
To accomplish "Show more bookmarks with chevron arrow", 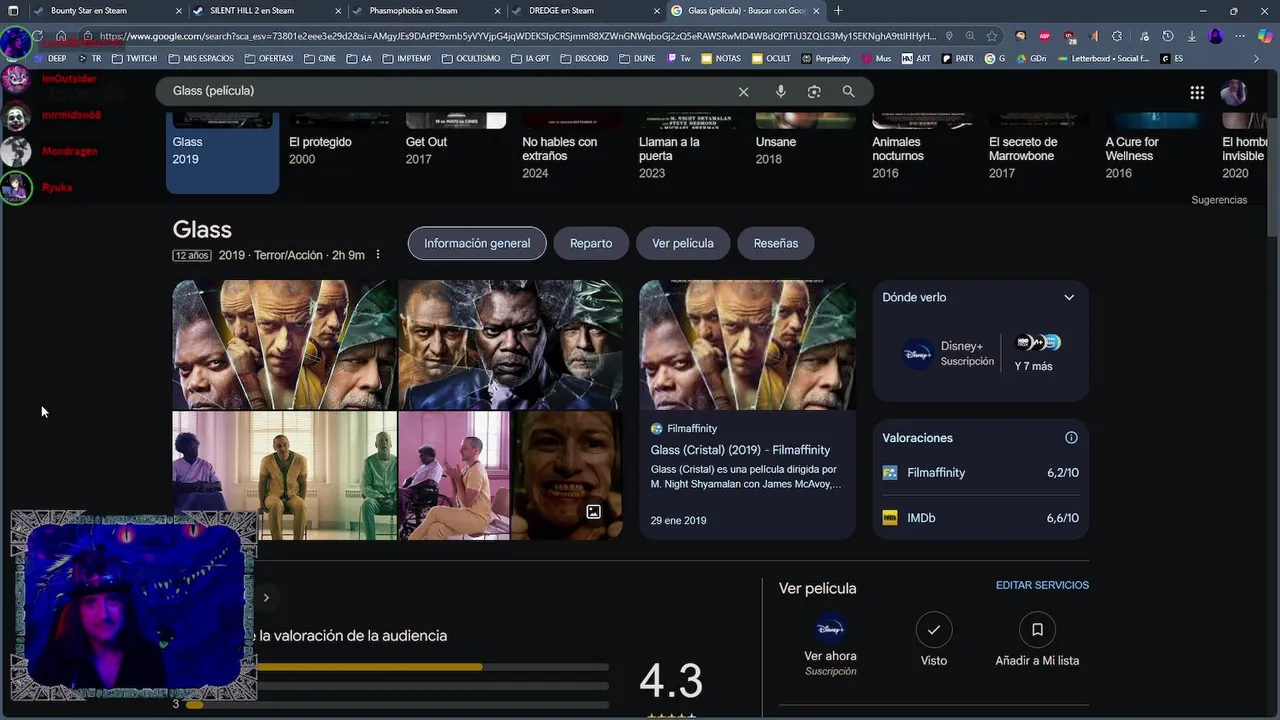I will click(1256, 59).
